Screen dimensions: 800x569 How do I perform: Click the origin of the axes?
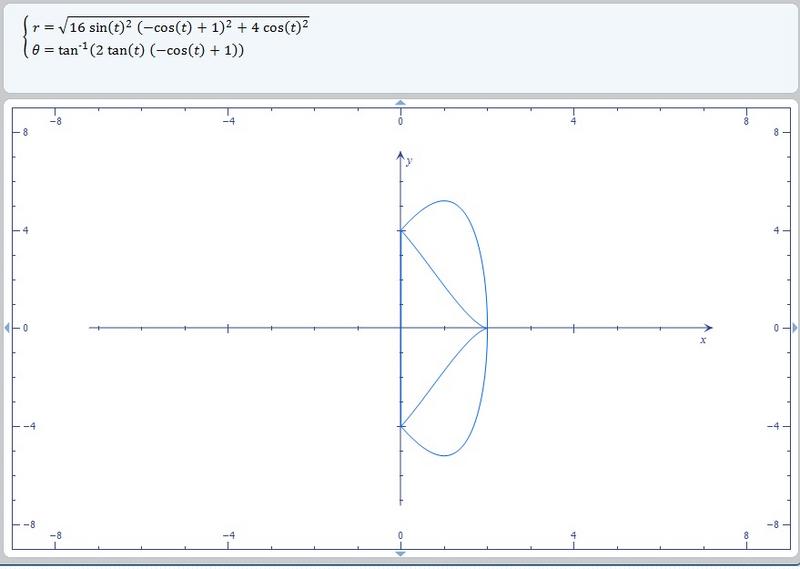pos(400,328)
